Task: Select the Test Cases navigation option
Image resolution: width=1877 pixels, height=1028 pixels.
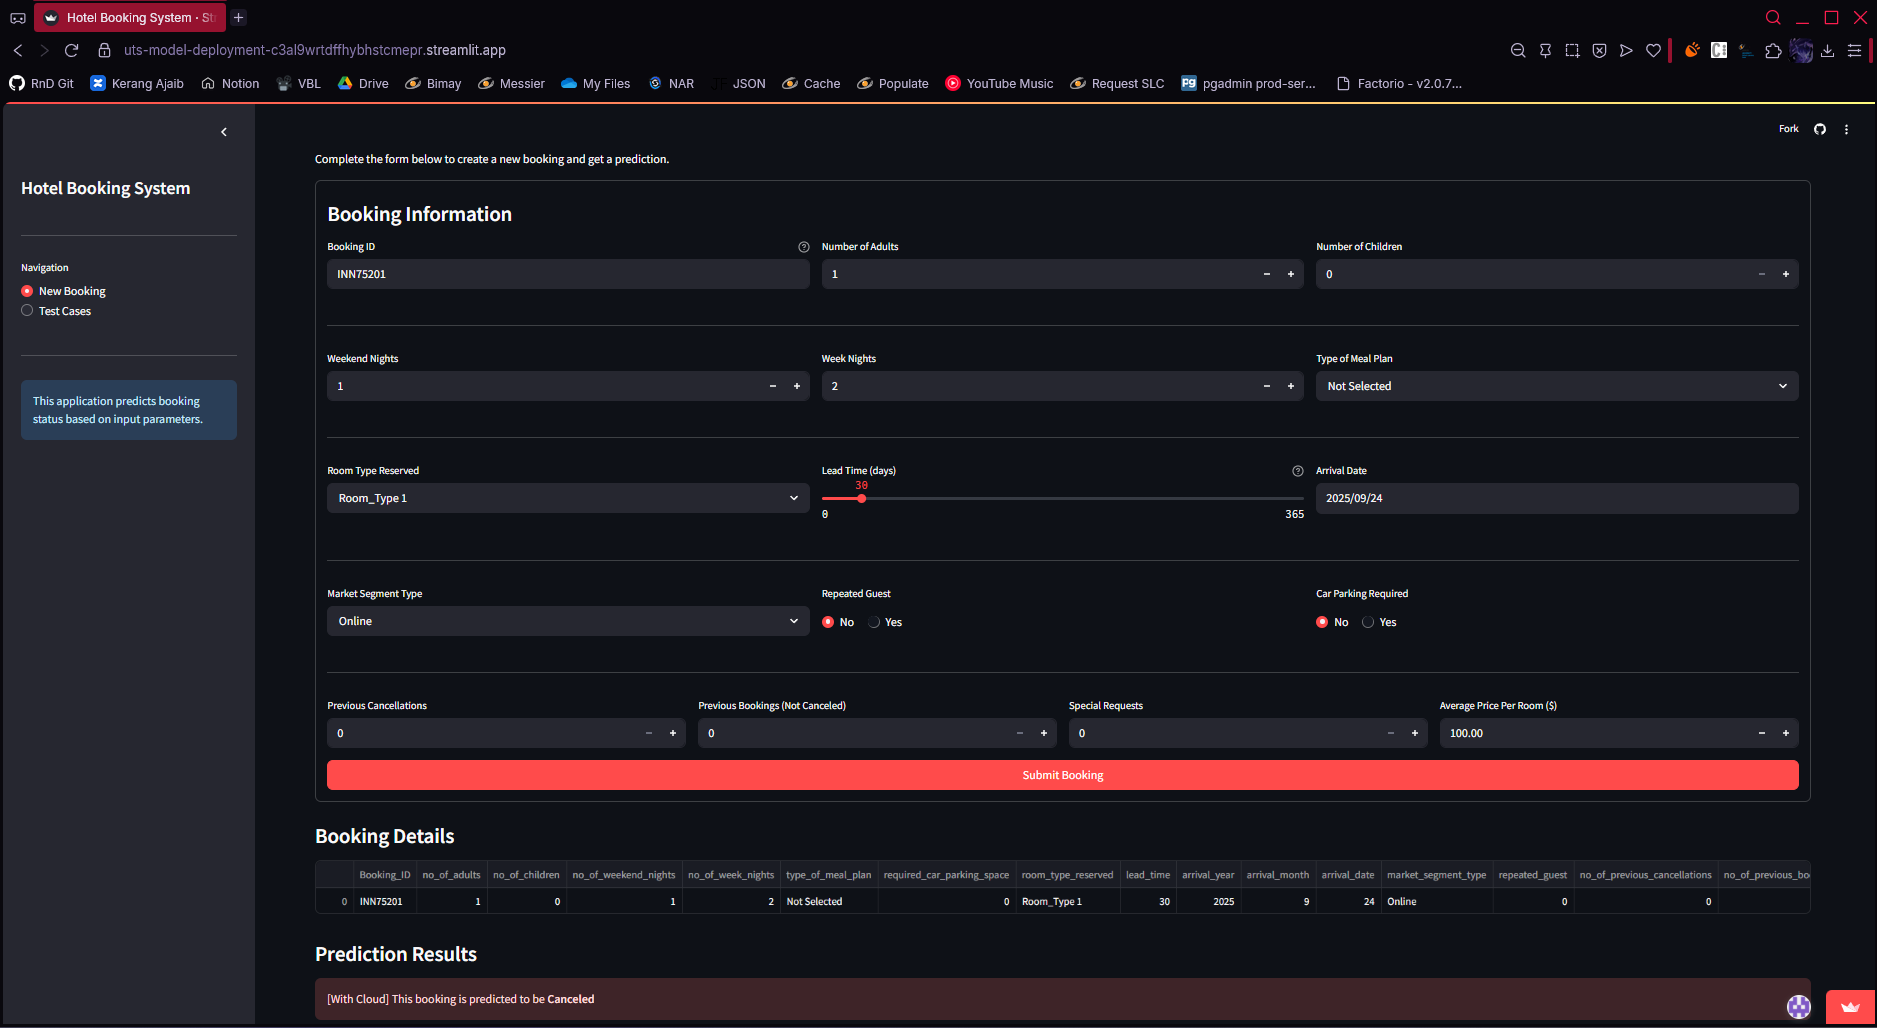Action: coord(27,311)
